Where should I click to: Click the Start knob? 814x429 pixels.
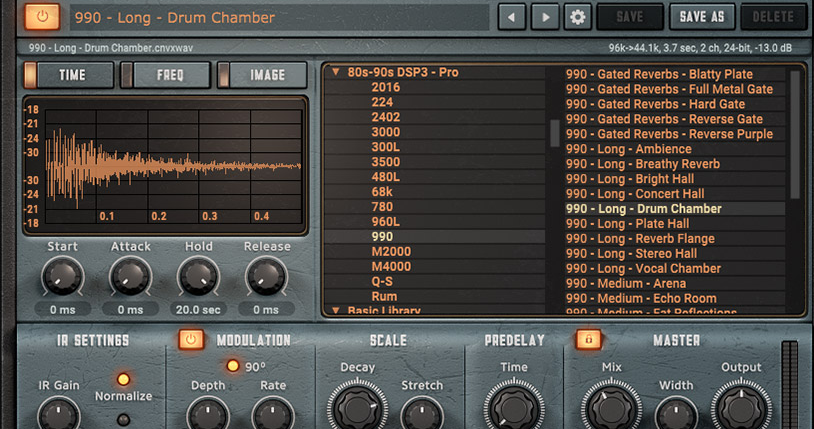62,276
